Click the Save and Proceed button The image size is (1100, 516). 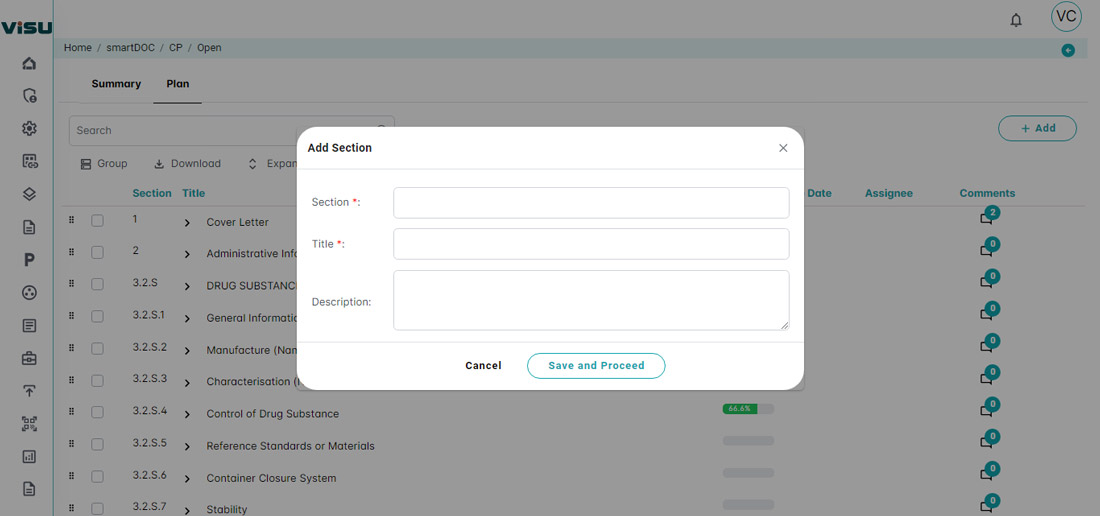pos(596,366)
